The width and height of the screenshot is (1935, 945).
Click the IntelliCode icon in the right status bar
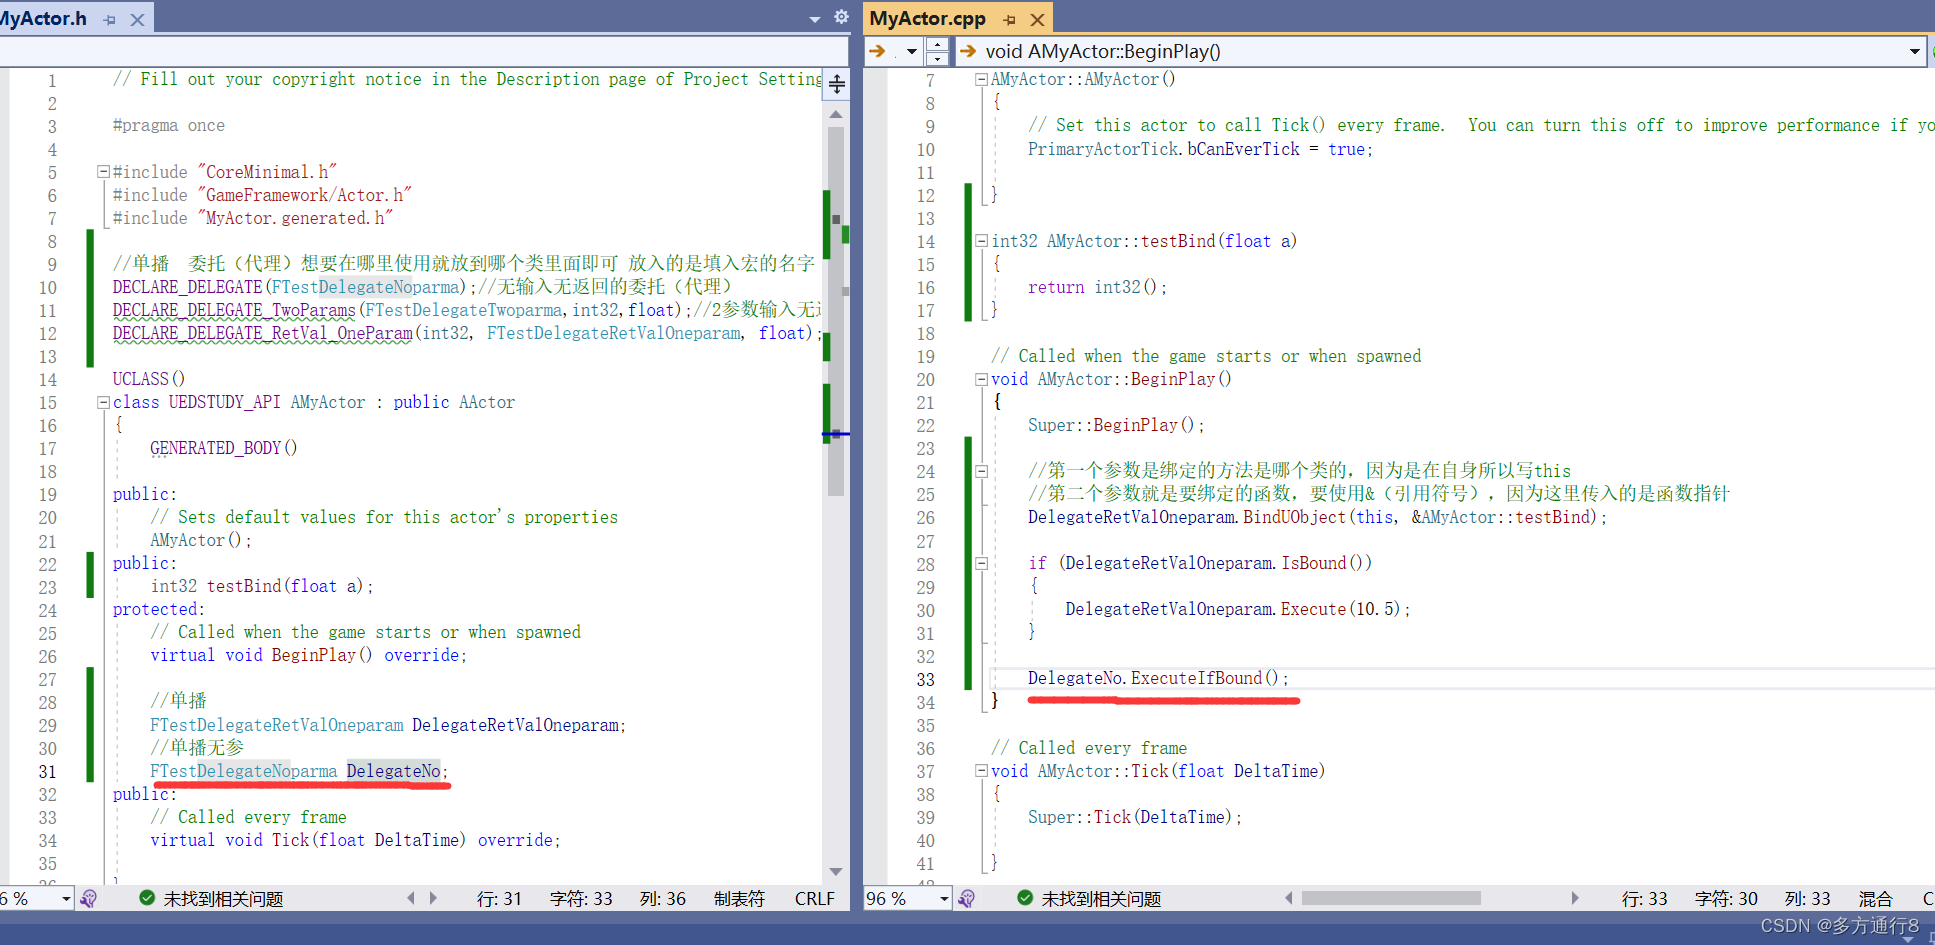click(x=966, y=898)
